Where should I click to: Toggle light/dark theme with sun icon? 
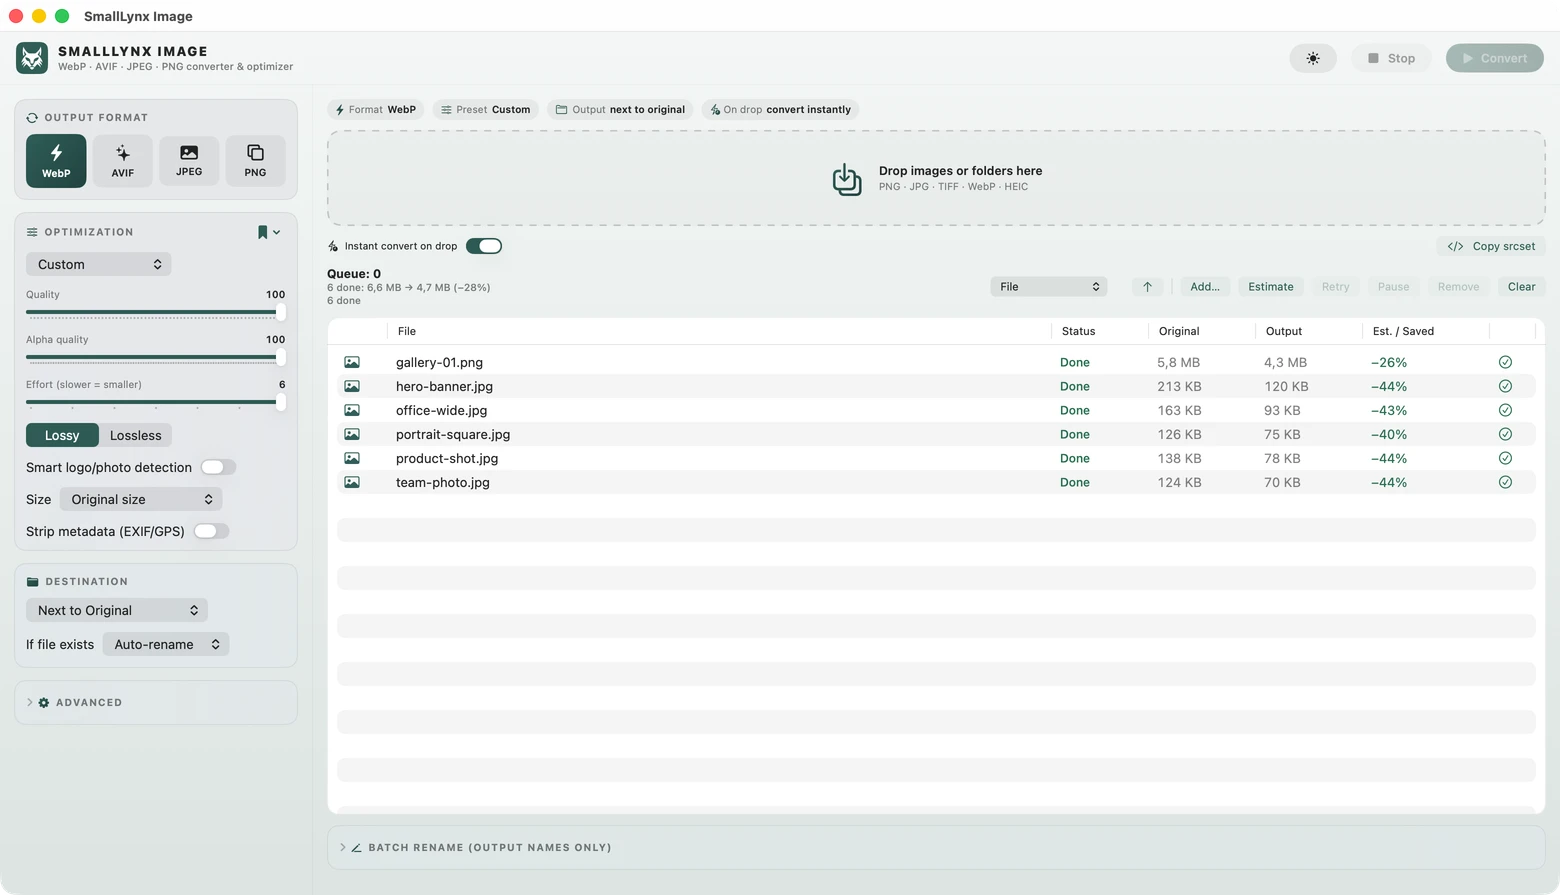click(x=1313, y=58)
